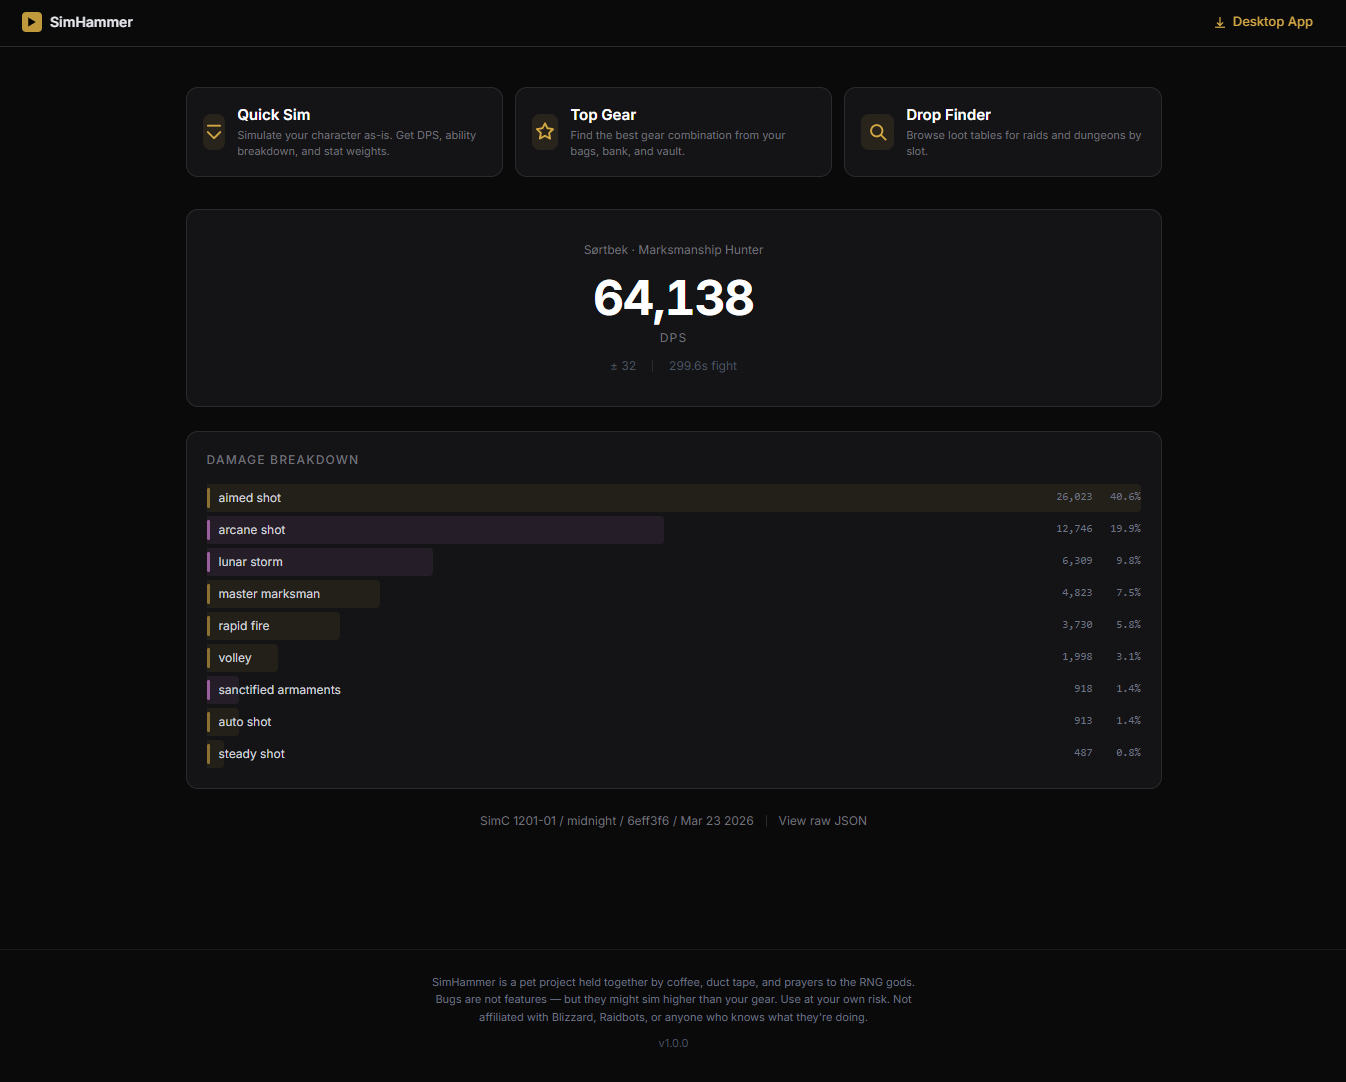The image size is (1346, 1082).
Task: Click the Desktop App download icon
Action: click(x=1220, y=23)
